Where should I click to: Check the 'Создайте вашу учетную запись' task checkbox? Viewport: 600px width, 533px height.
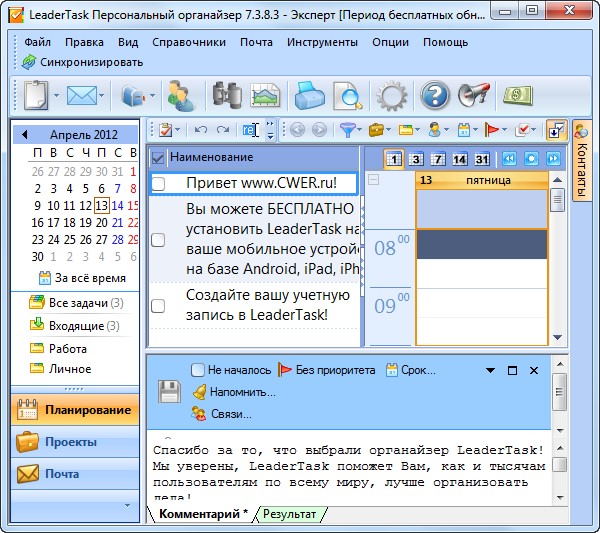coord(158,306)
